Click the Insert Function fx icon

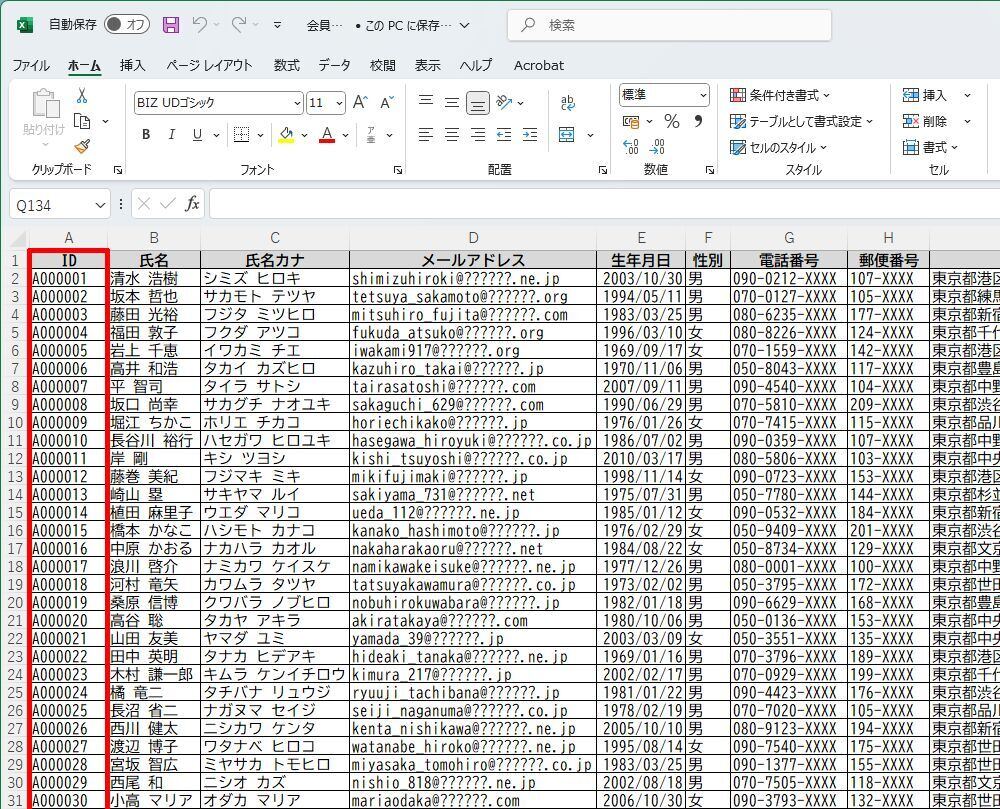(x=192, y=204)
